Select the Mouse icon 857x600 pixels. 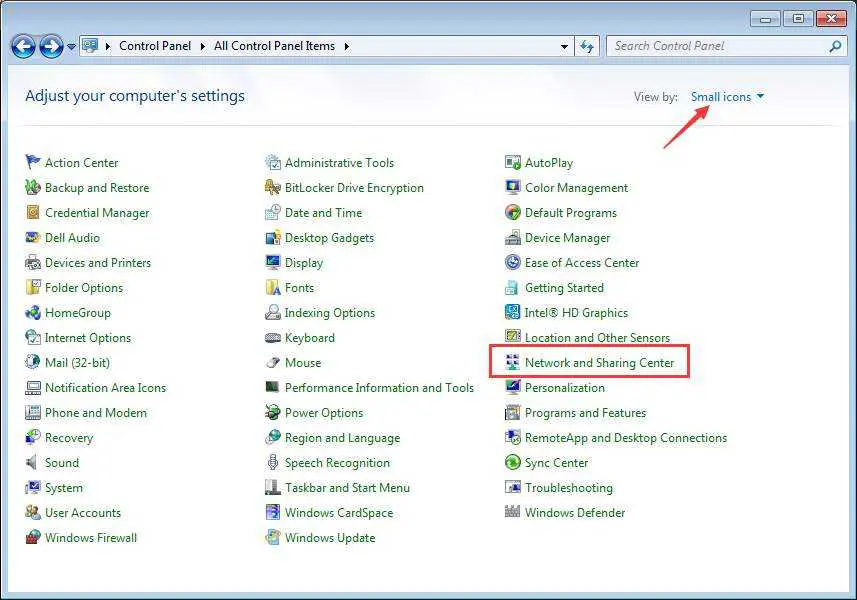click(303, 362)
